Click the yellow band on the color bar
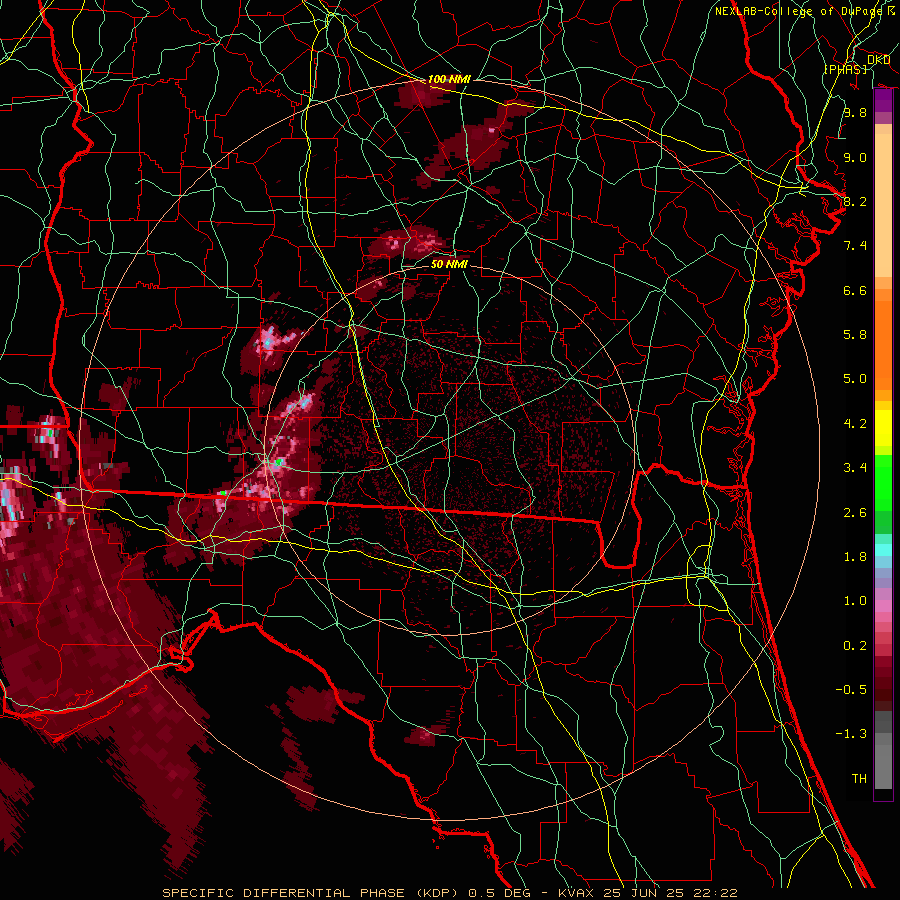Image resolution: width=900 pixels, height=900 pixels. [x=883, y=428]
